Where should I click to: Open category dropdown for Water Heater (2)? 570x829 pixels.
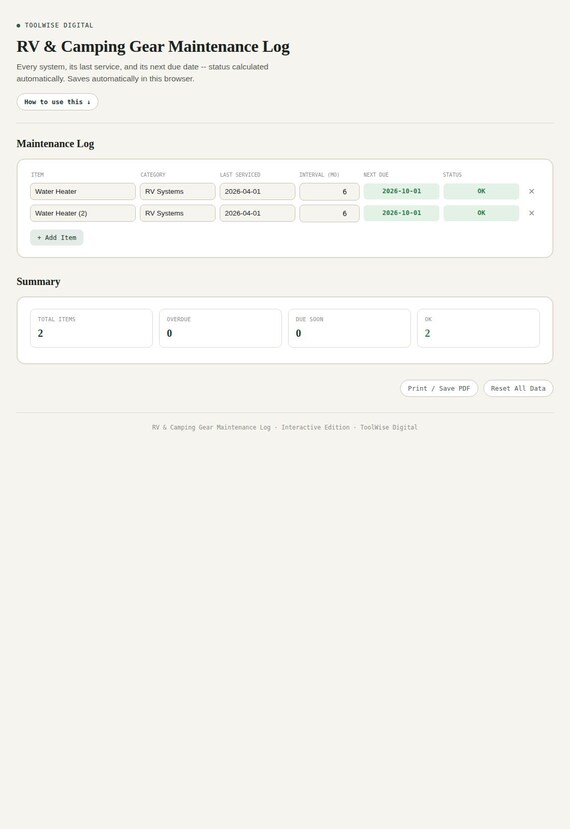pos(178,213)
